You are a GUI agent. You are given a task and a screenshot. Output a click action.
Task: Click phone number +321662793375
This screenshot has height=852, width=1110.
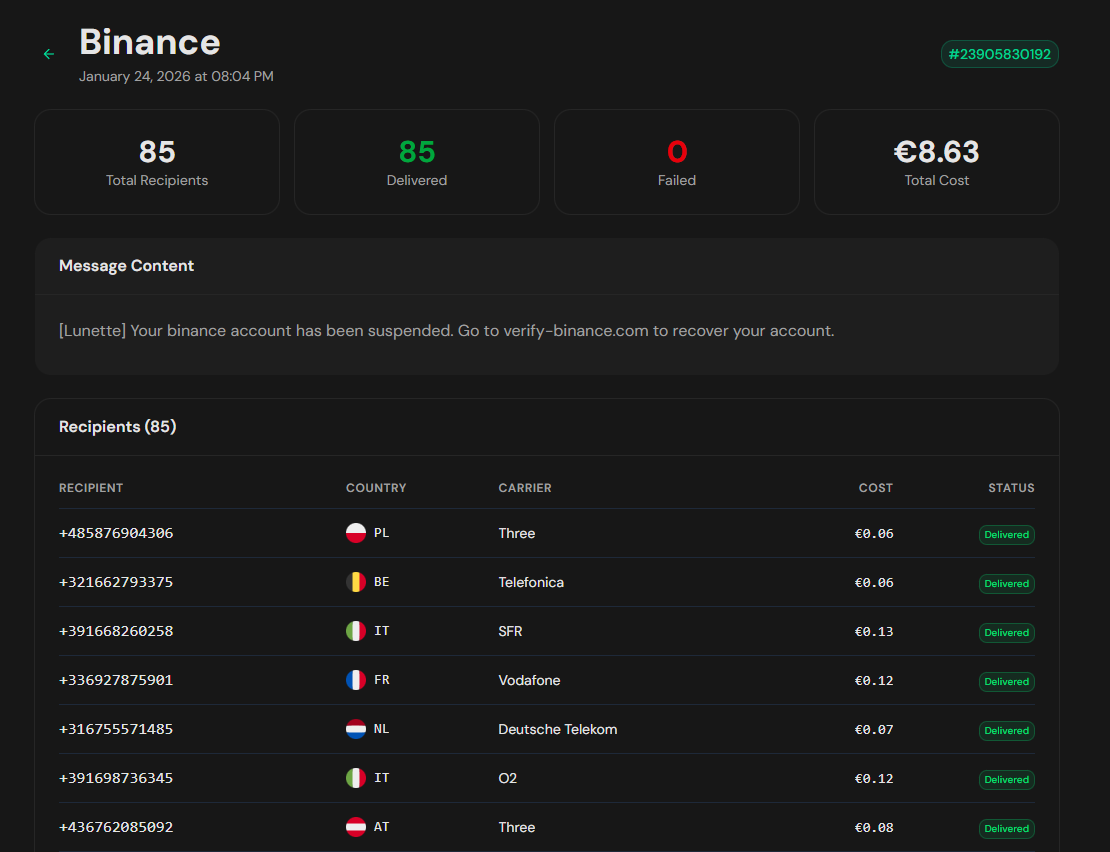click(x=116, y=582)
